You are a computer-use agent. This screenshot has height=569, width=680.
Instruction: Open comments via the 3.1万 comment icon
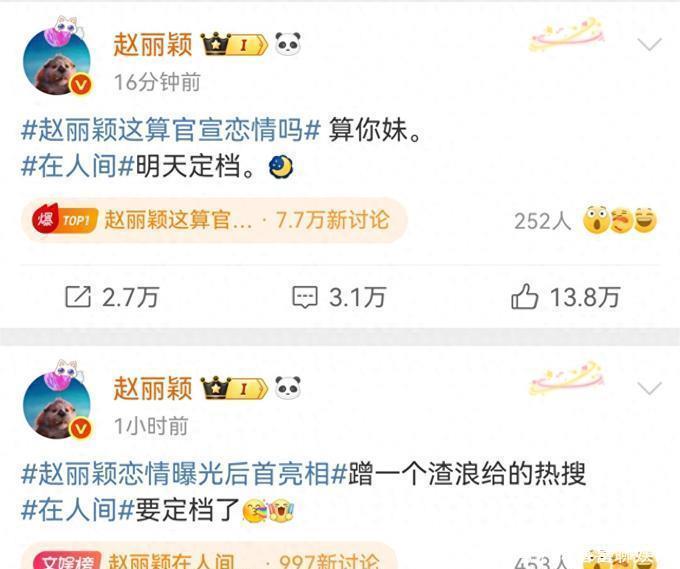tap(305, 298)
